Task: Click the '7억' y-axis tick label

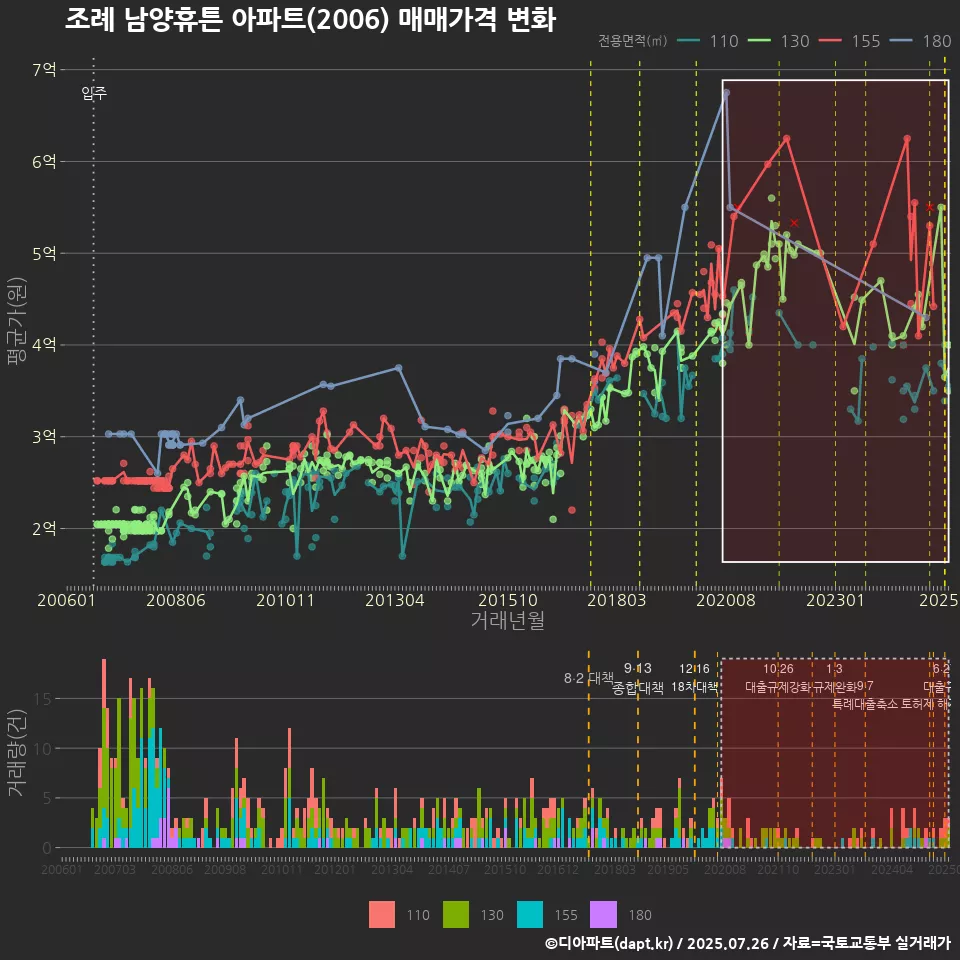Action: point(44,70)
